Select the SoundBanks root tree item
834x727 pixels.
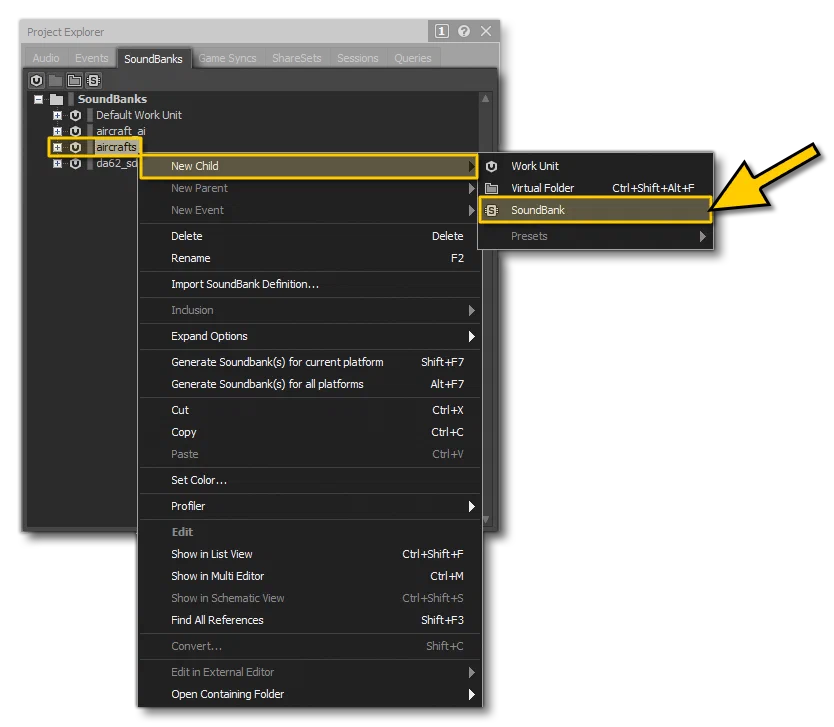coord(112,99)
